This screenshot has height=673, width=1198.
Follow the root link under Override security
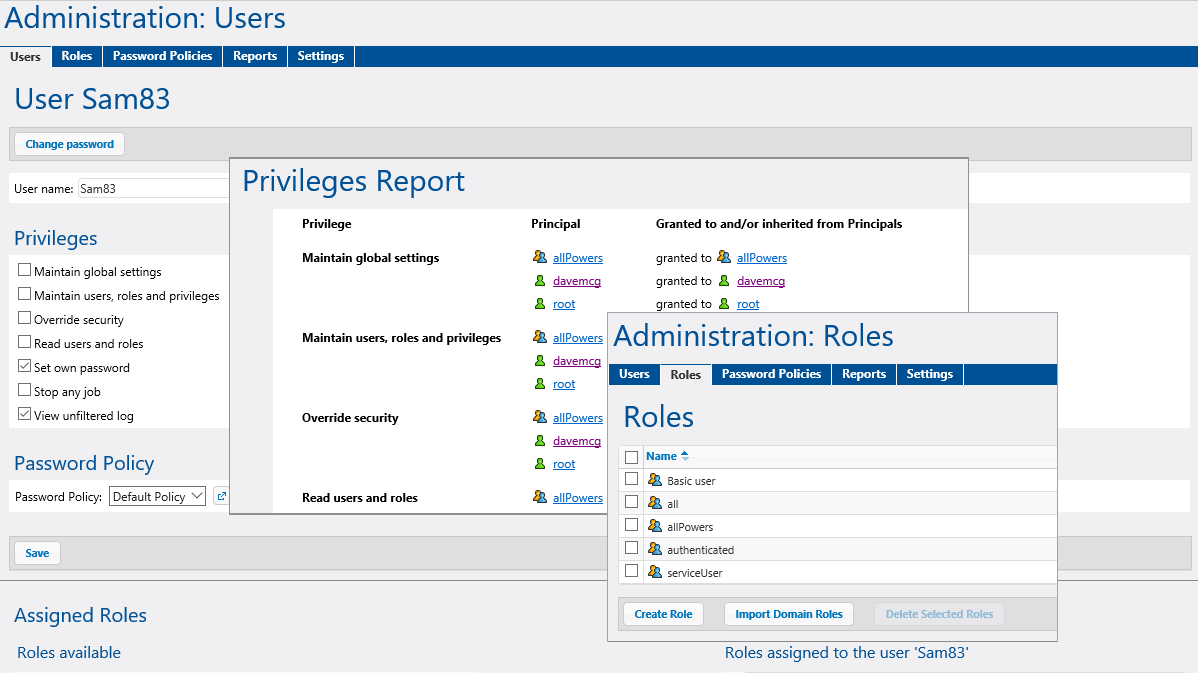[564, 464]
